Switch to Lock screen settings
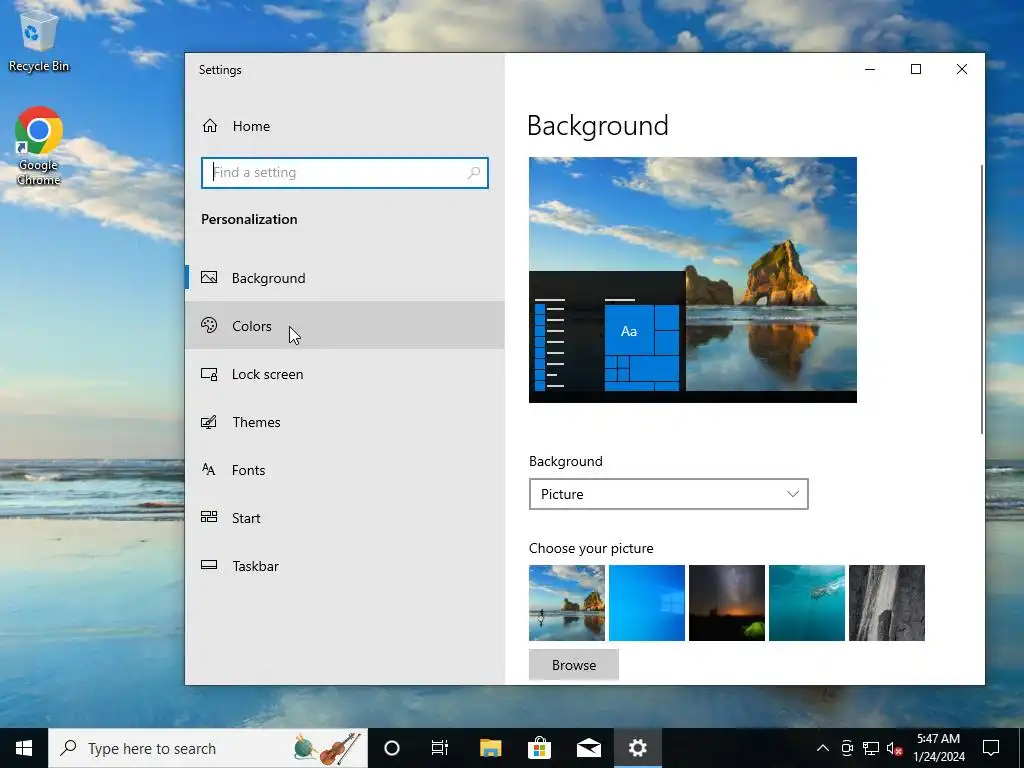Image resolution: width=1024 pixels, height=768 pixels. (345, 374)
